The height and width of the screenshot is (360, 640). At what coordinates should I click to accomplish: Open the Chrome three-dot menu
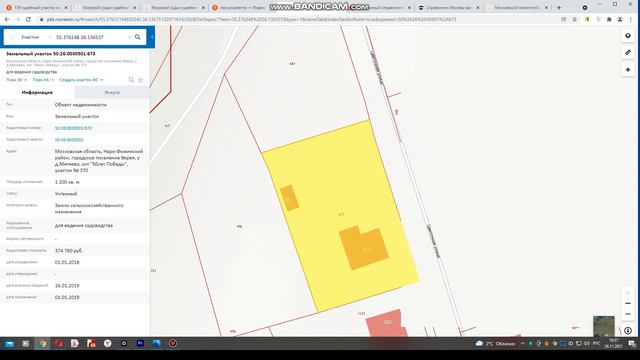(631, 19)
